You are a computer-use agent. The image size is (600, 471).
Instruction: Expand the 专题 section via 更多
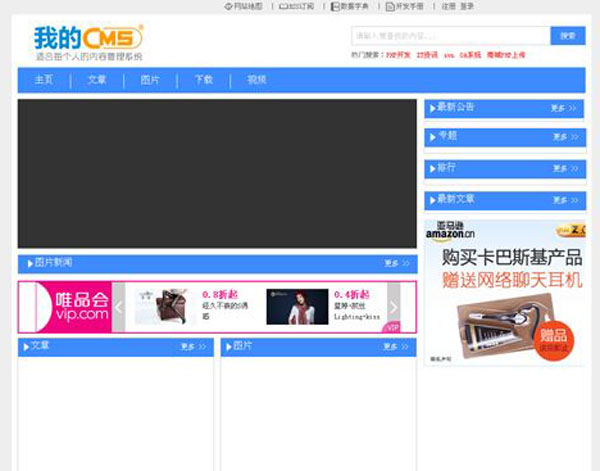coord(563,137)
